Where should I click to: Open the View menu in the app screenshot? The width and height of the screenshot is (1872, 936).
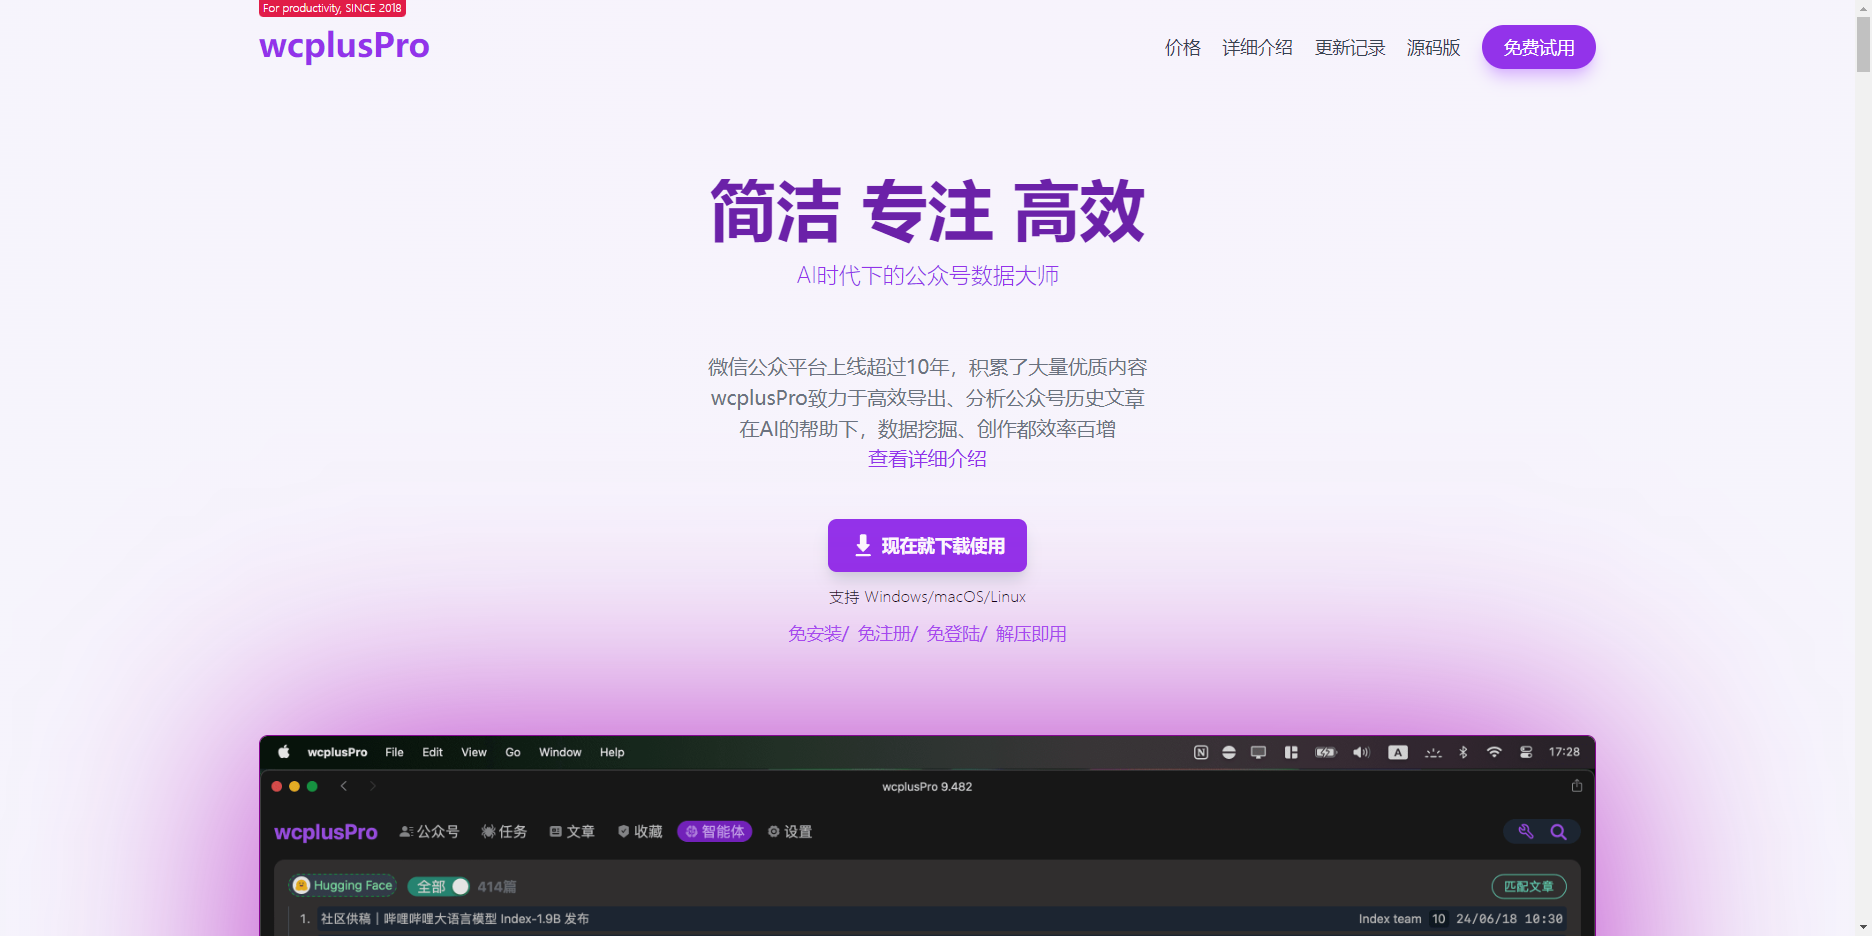tap(474, 752)
